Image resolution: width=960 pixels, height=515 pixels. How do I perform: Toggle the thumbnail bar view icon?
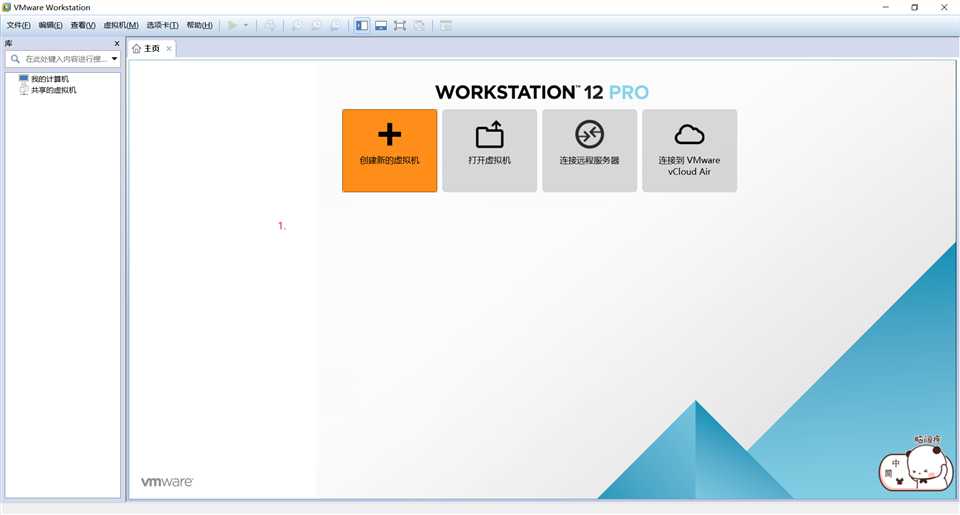pyautogui.click(x=381, y=26)
